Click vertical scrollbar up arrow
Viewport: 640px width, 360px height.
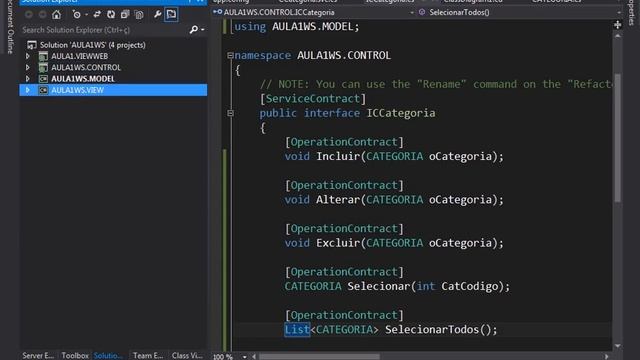[618, 37]
